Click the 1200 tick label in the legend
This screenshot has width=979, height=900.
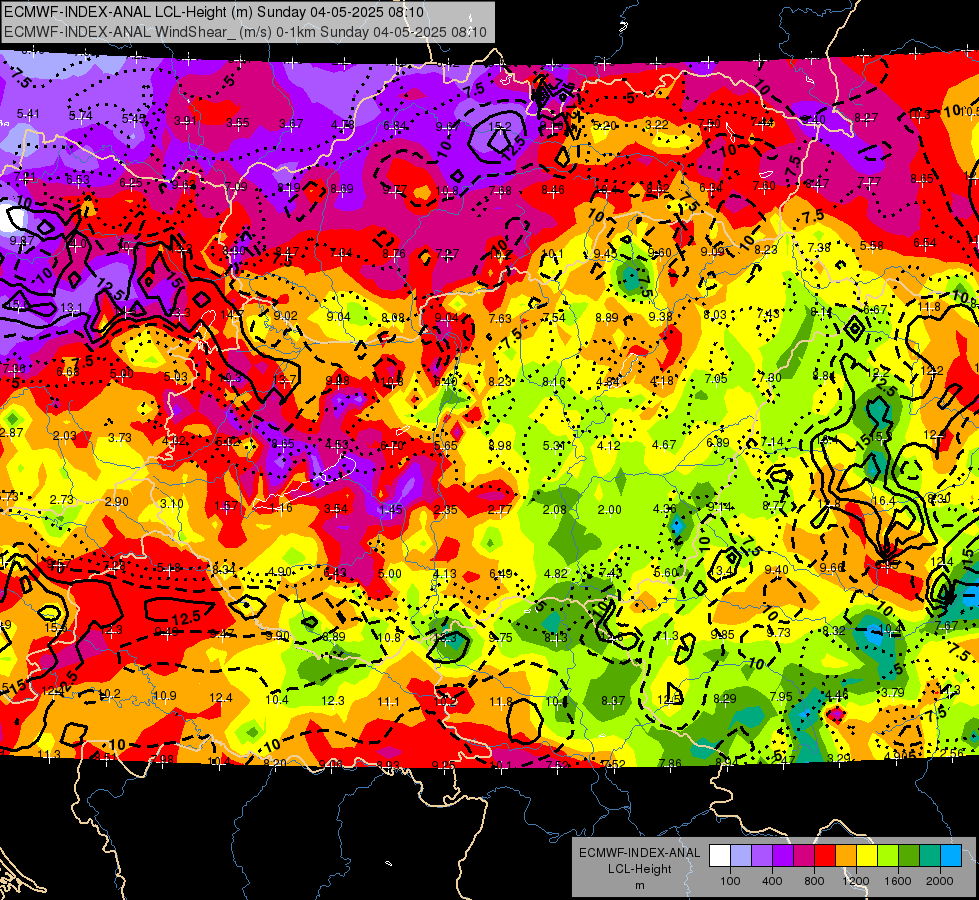[855, 881]
